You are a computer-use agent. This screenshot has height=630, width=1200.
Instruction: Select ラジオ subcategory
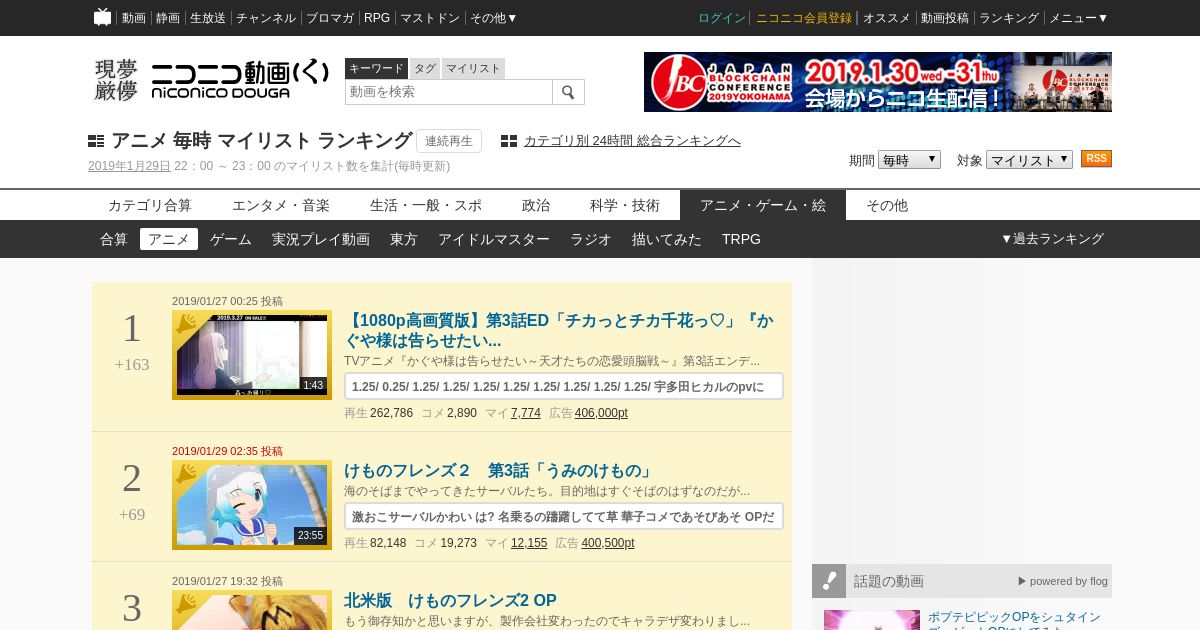[591, 239]
